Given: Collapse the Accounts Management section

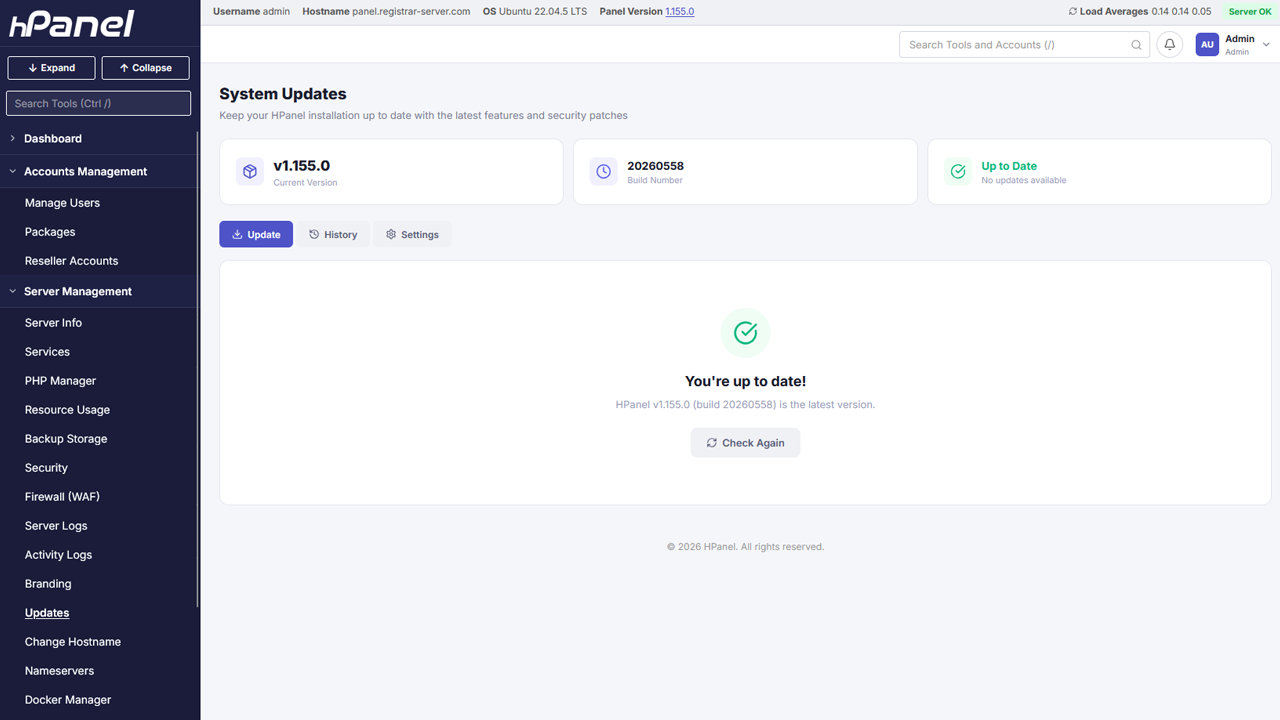Looking at the screenshot, I should click(x=100, y=172).
